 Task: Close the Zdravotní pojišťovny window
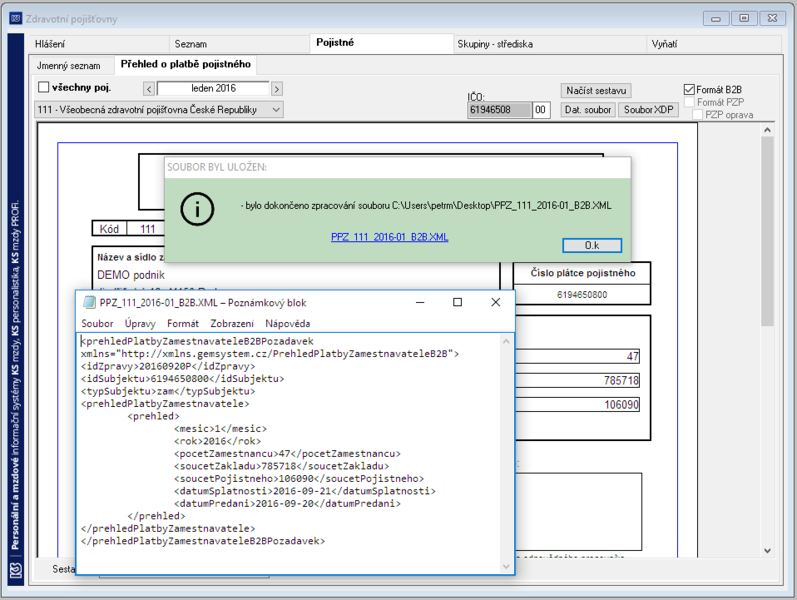click(x=772, y=19)
